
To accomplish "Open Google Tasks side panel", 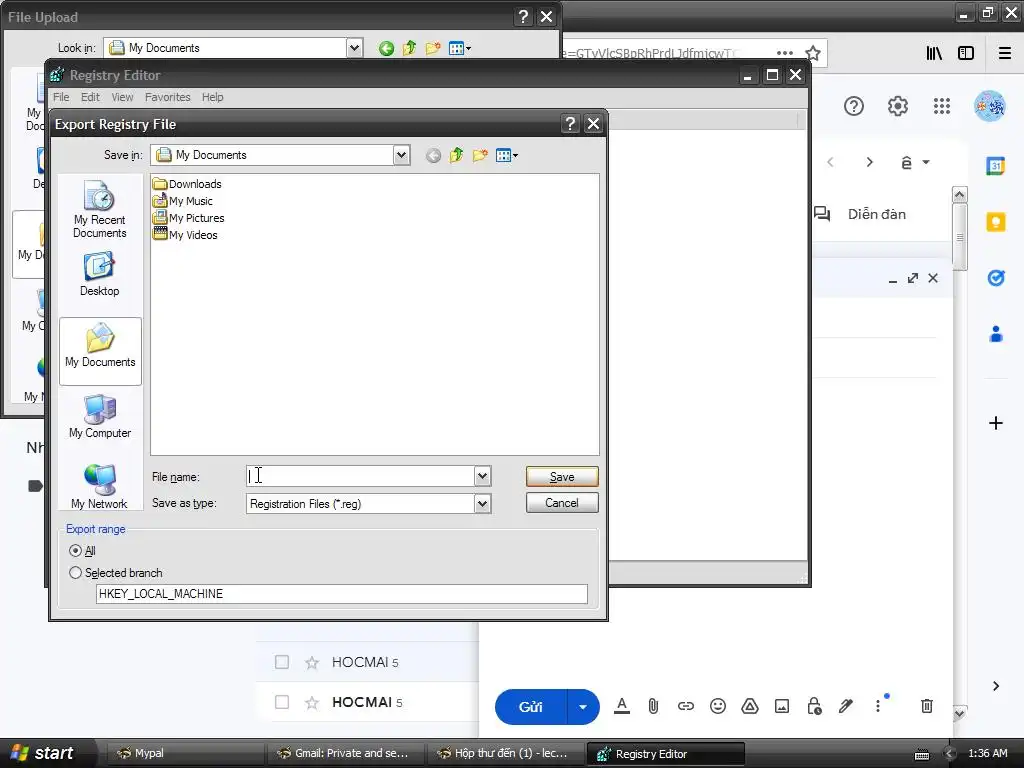I will click(995, 278).
